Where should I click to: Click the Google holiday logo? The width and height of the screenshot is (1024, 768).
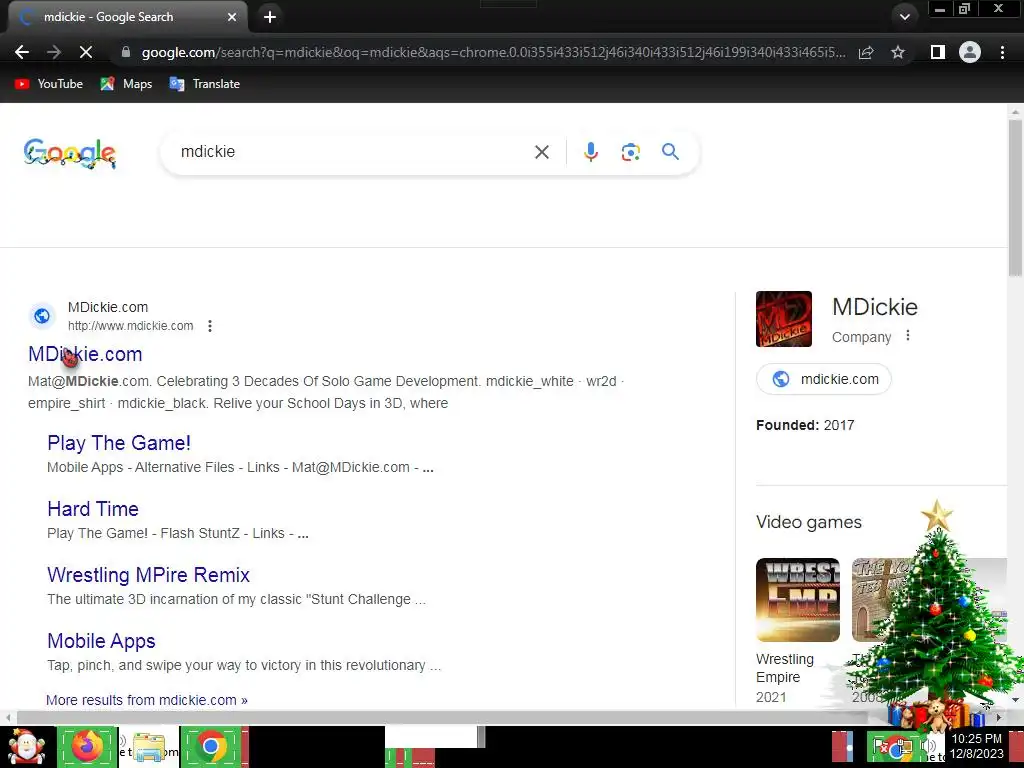coord(70,153)
